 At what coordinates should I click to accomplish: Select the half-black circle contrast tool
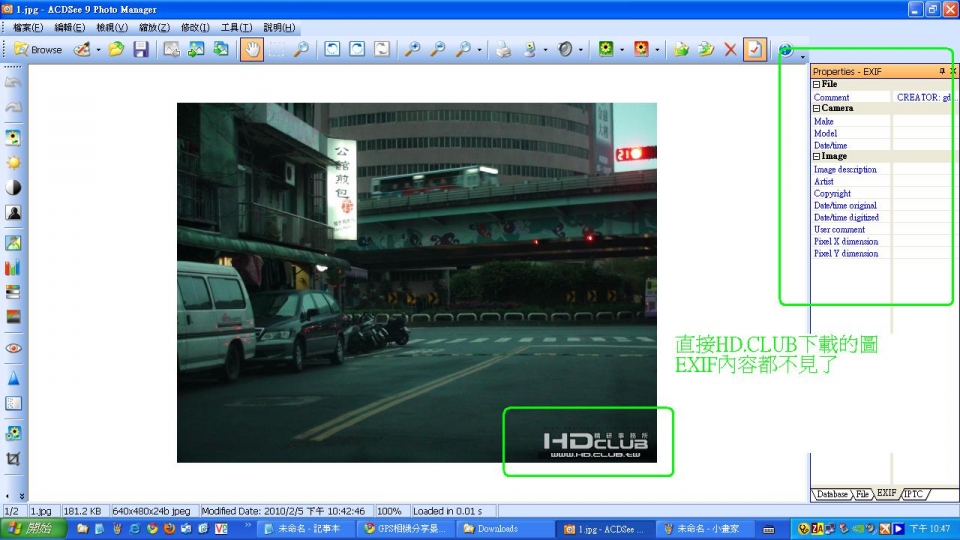tap(13, 187)
